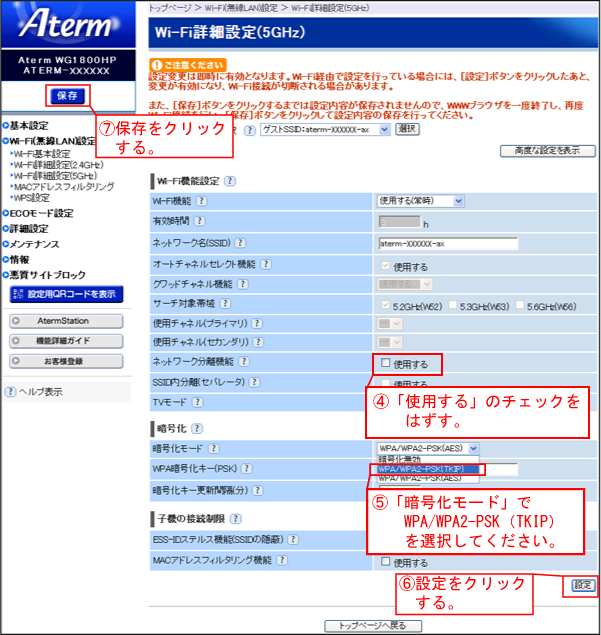Expand ECOモード設定 menu in sidebar

click(41, 213)
